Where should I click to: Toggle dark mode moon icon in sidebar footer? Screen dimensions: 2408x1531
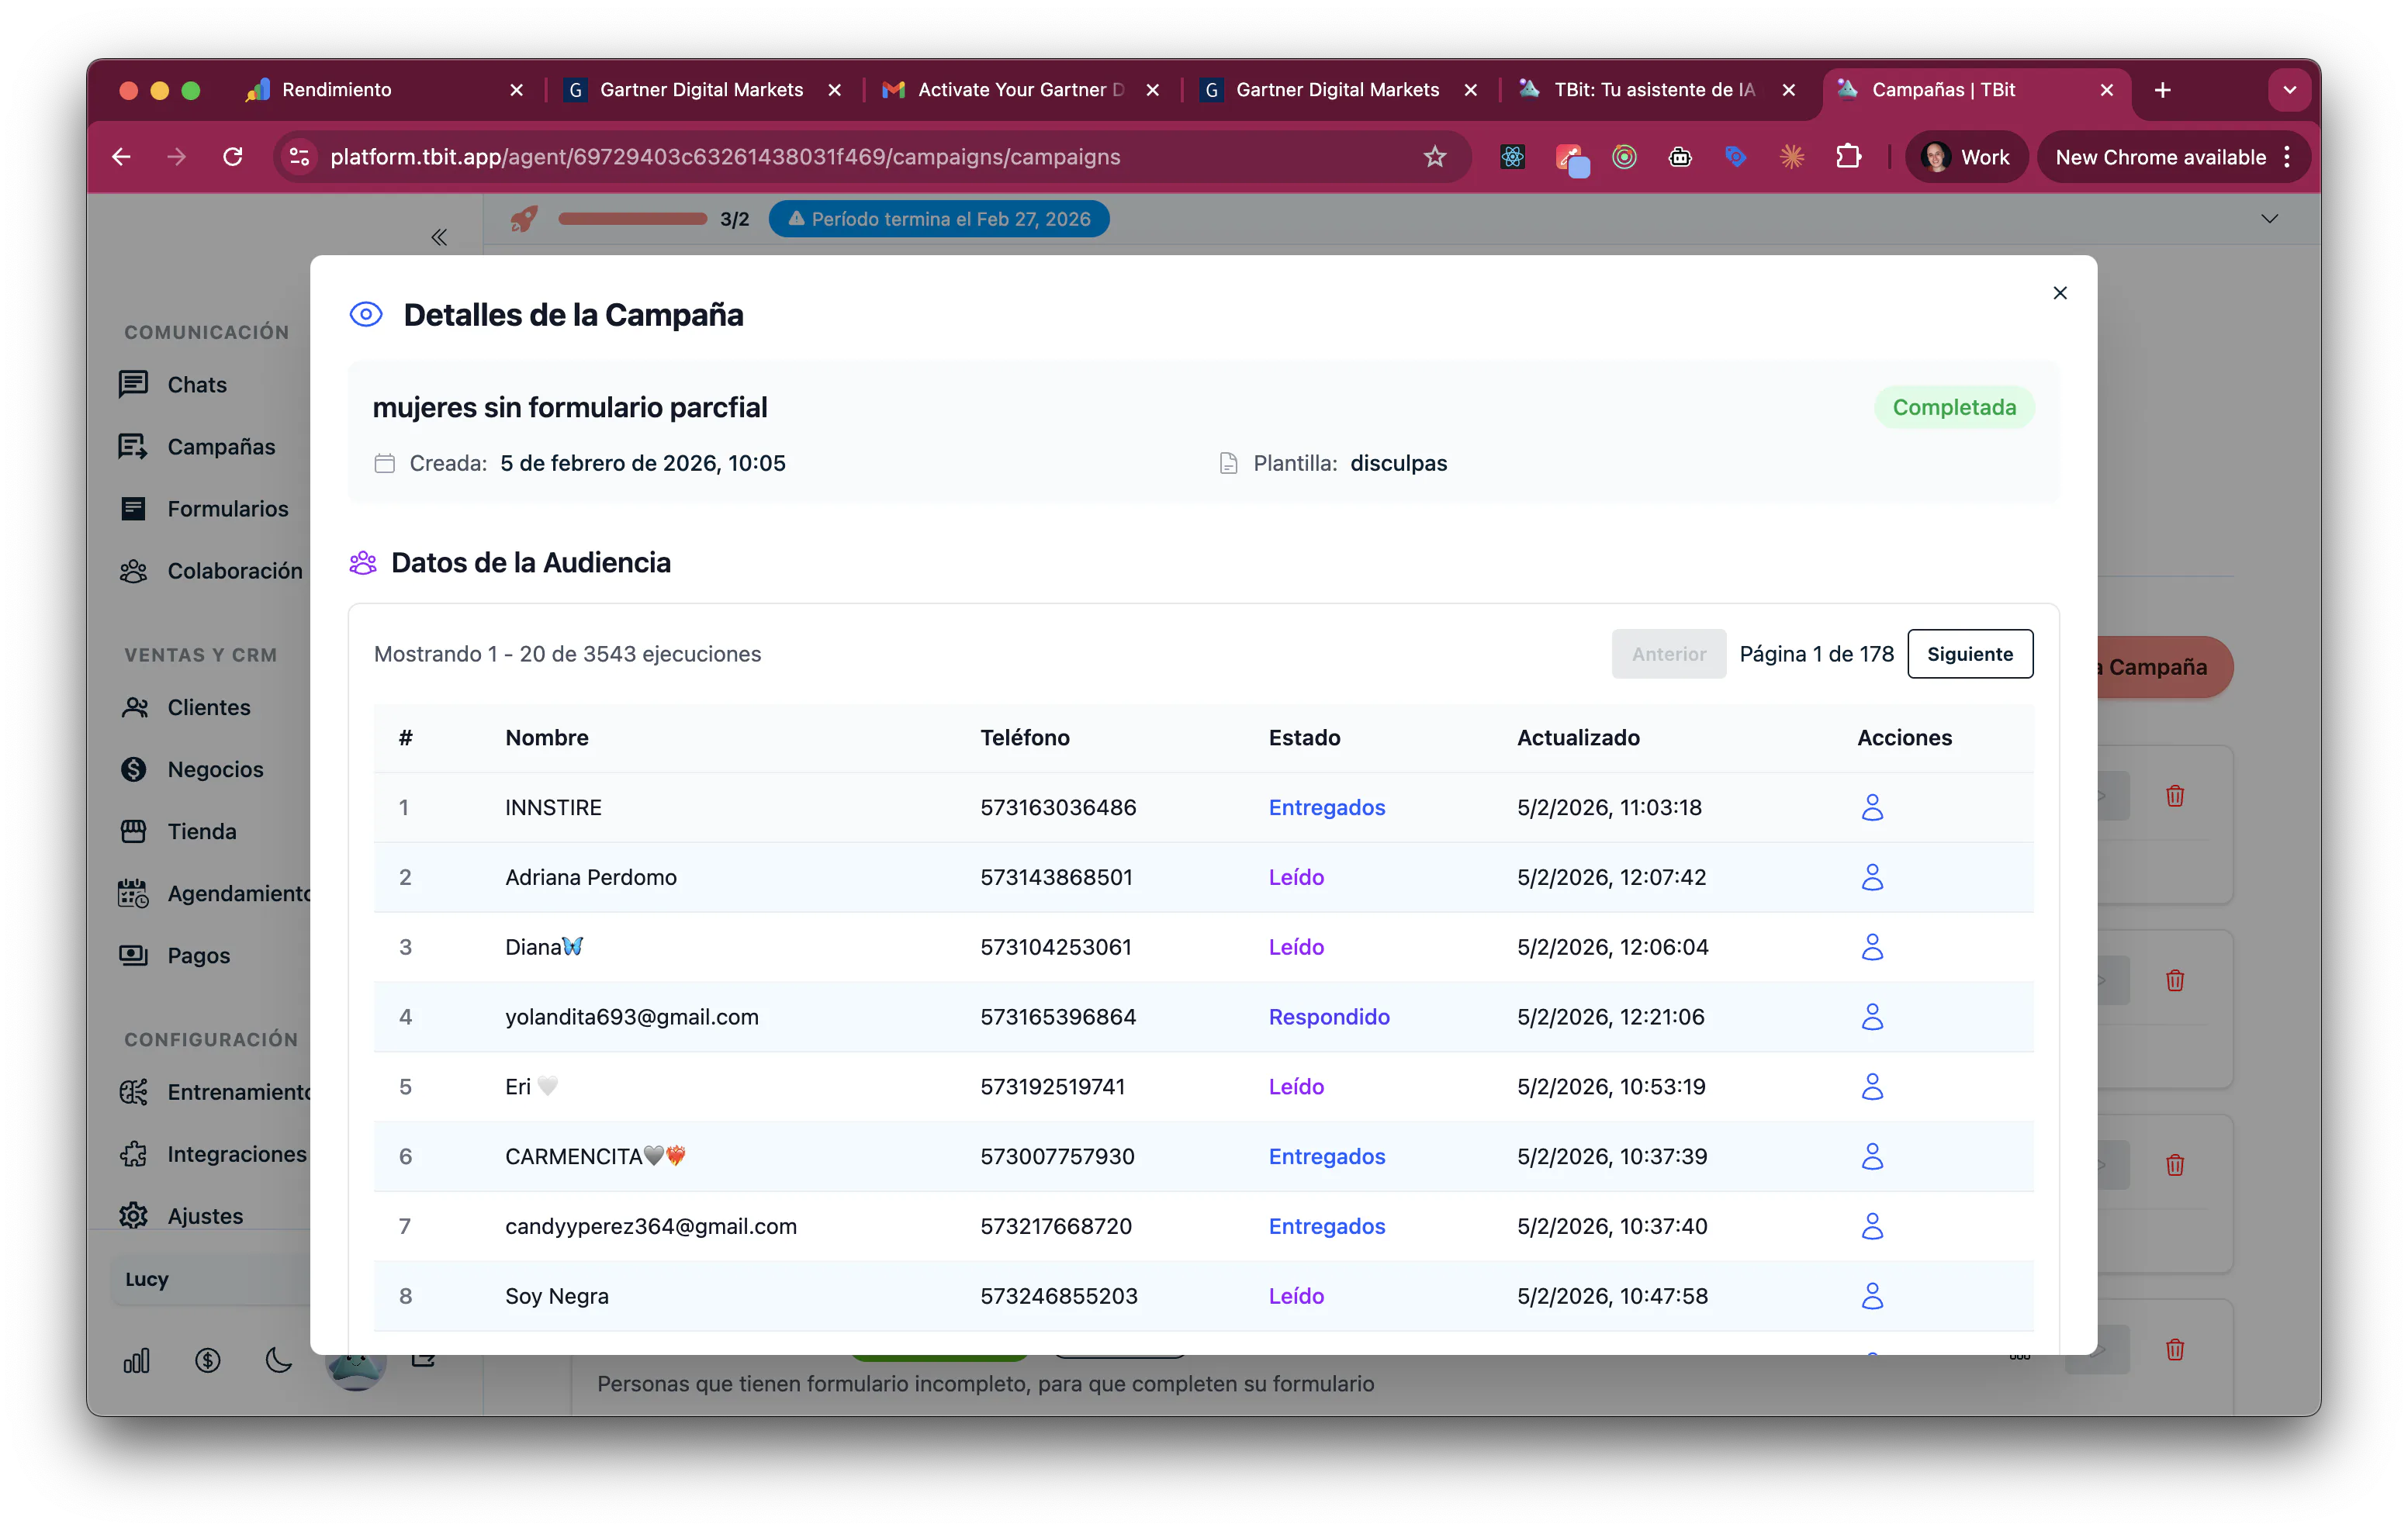(x=279, y=1360)
